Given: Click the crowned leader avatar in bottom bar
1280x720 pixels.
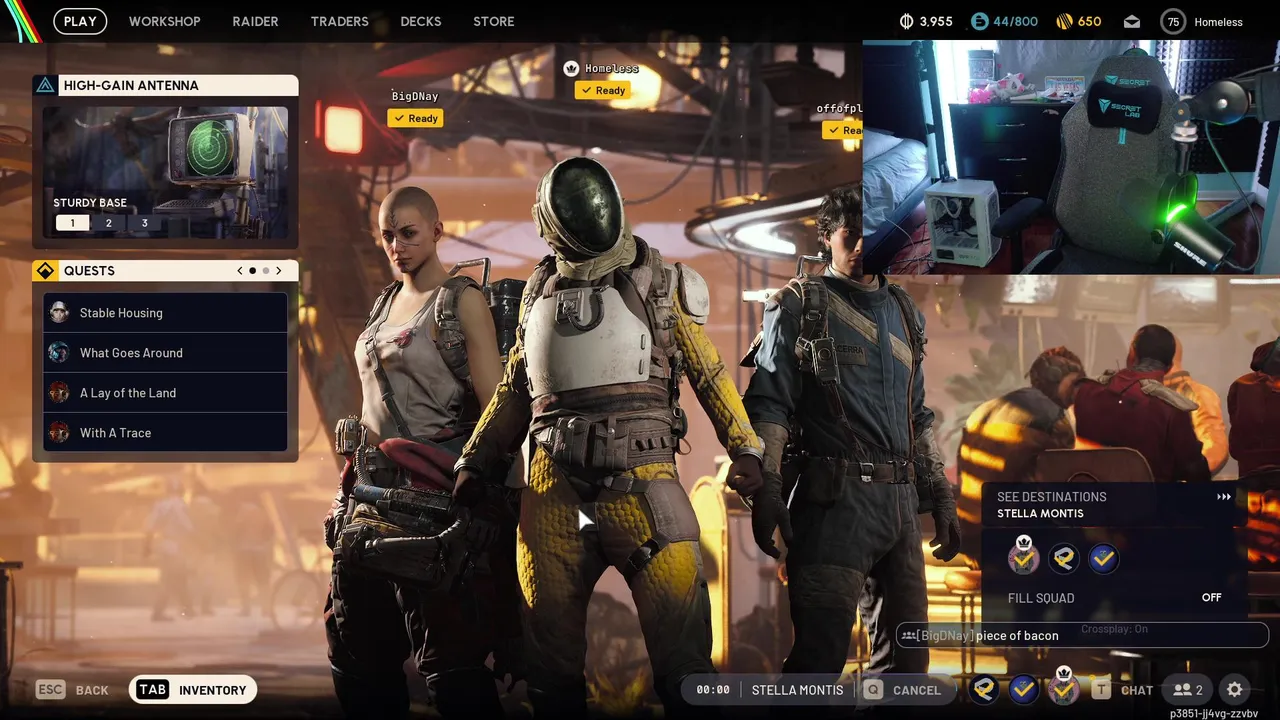Looking at the screenshot, I should (x=1063, y=688).
